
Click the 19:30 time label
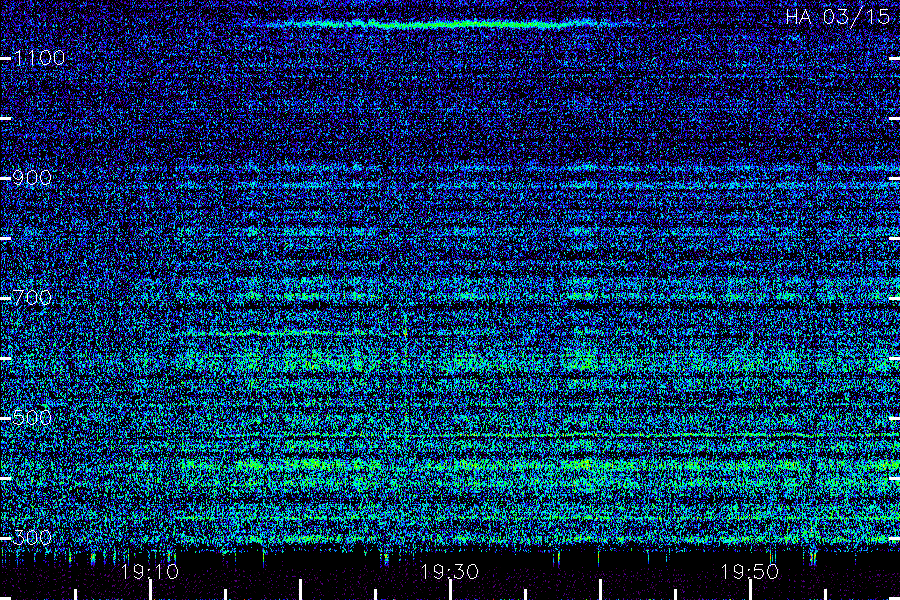[449, 572]
